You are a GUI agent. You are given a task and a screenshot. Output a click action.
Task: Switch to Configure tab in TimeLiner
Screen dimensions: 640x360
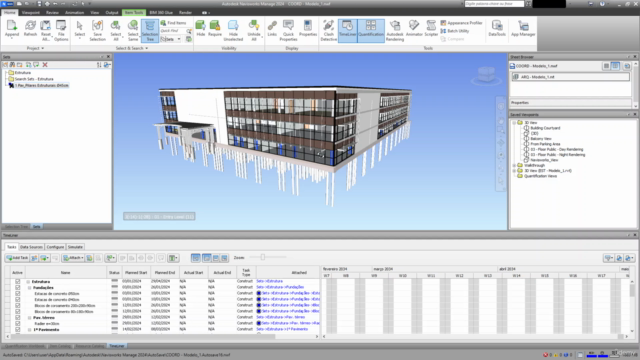55,247
